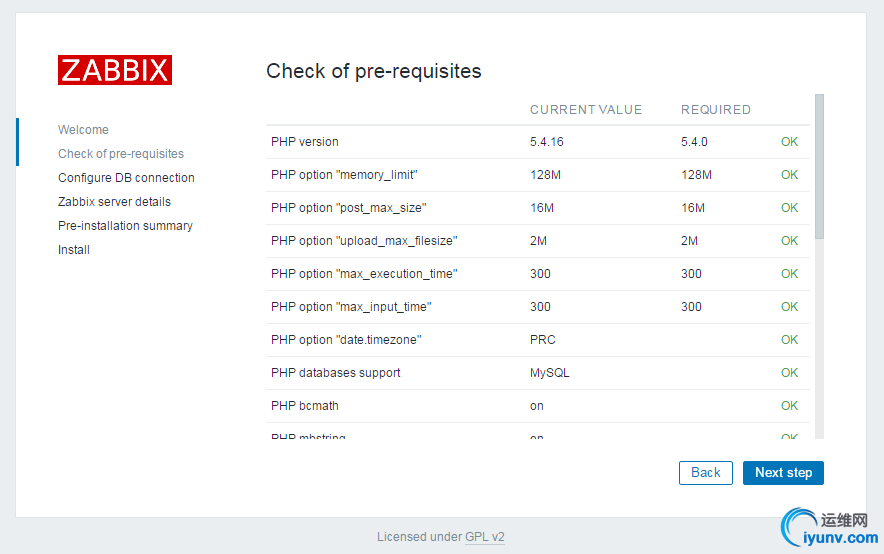Click the CURRENT VALUE column header
This screenshot has height=554, width=884.
click(x=586, y=110)
